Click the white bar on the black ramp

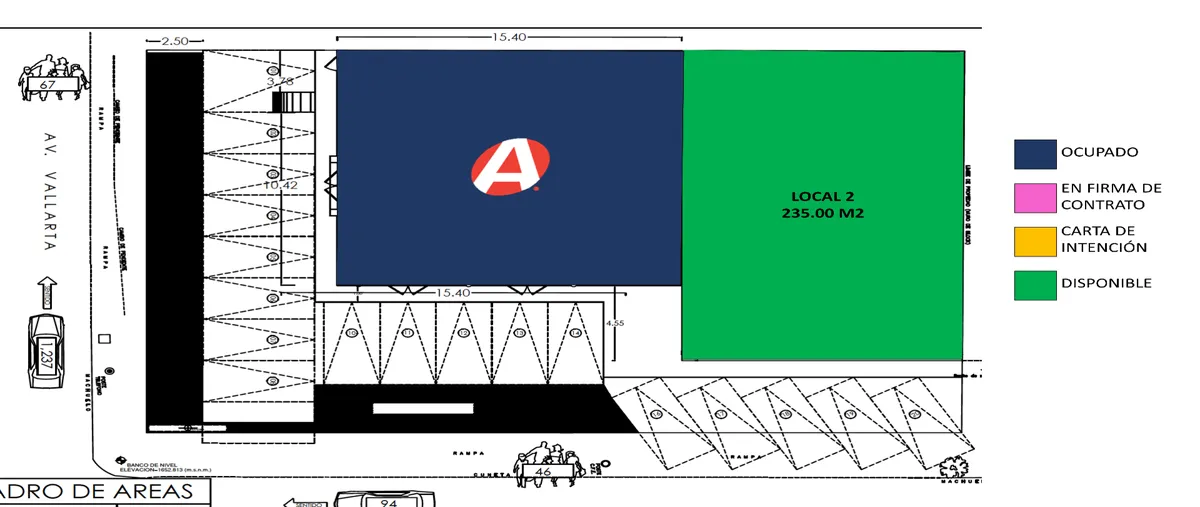tap(423, 408)
